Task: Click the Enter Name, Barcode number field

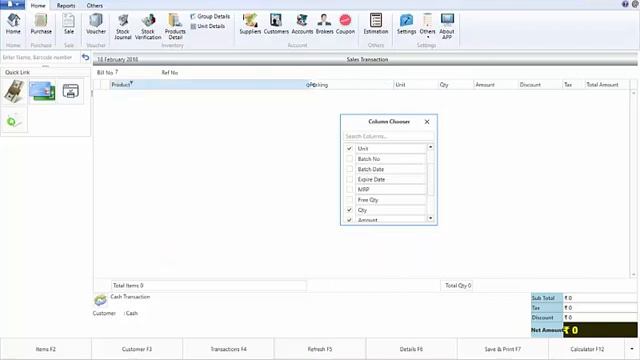Action: (40, 57)
